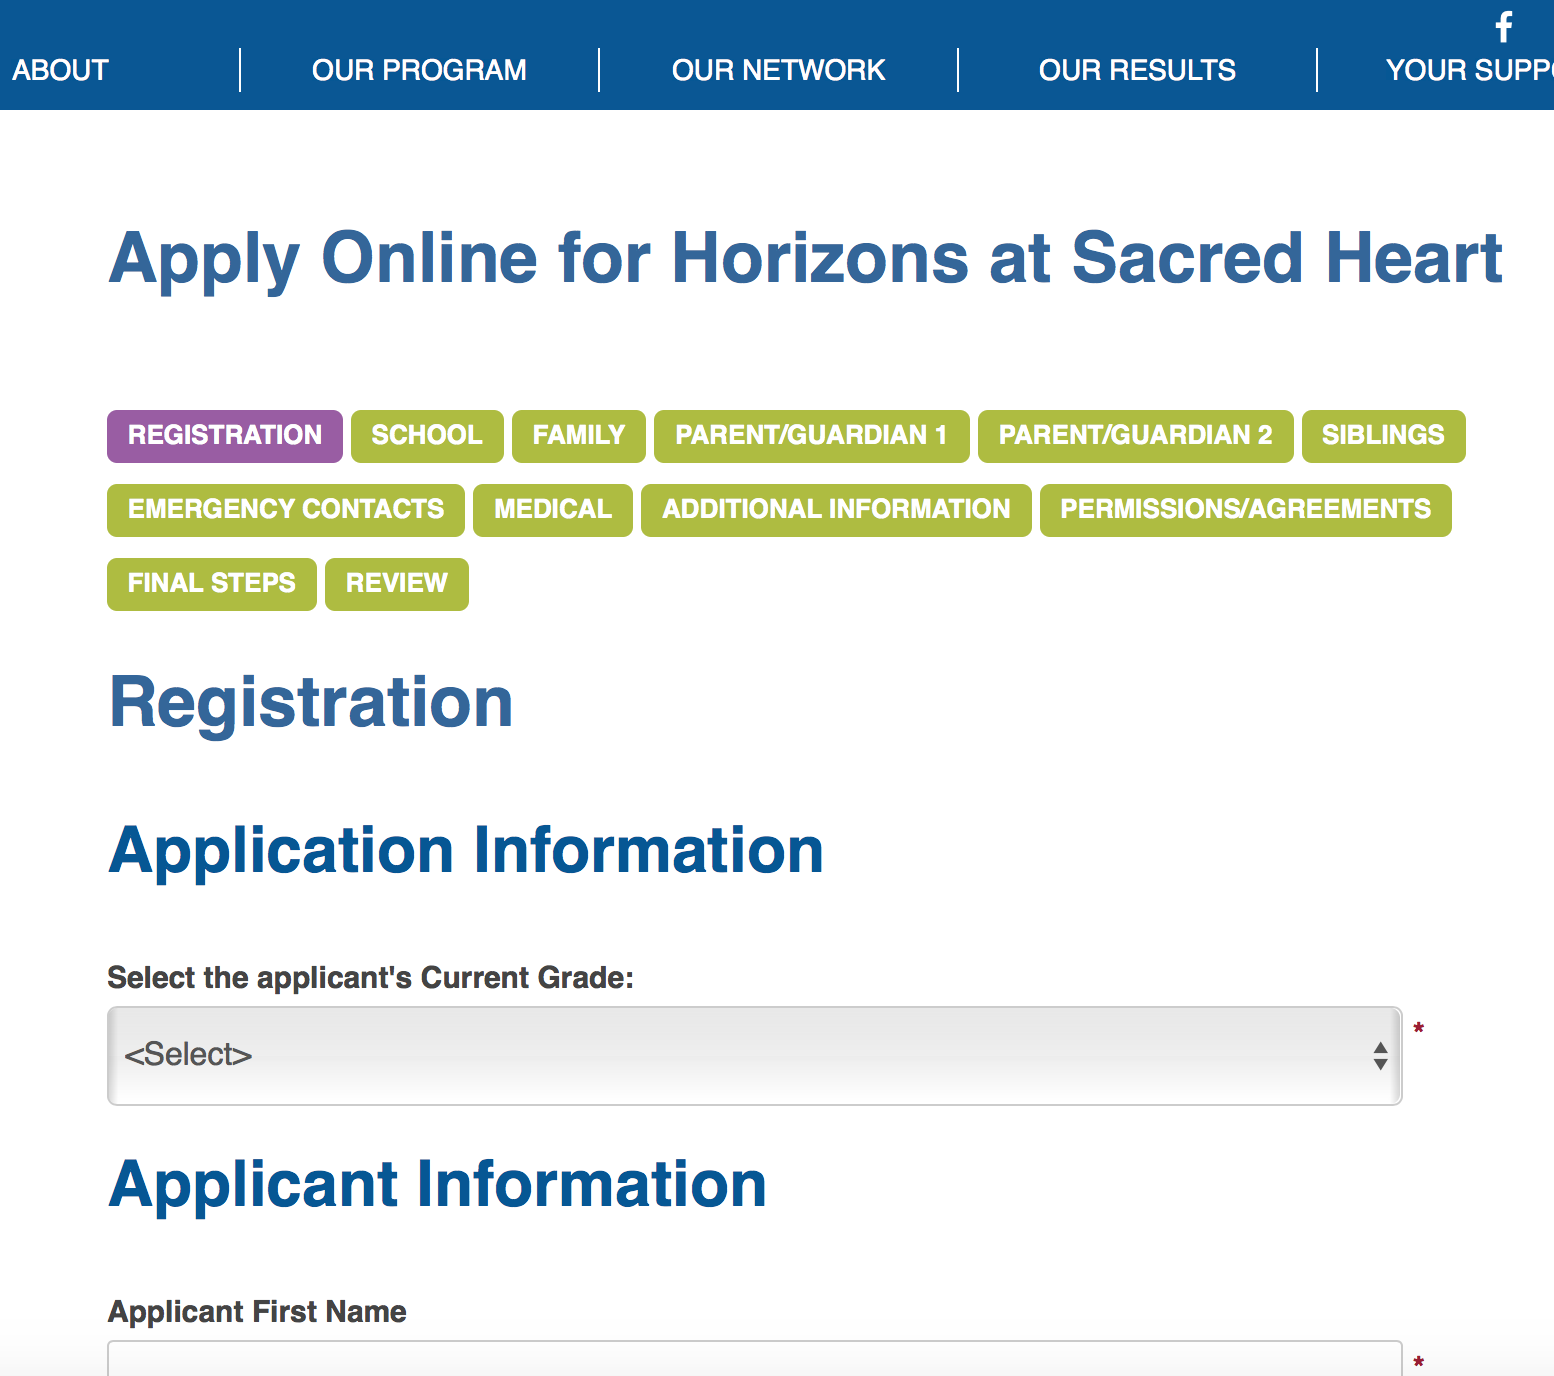Click the 'Applicant First Name' label
This screenshot has width=1554, height=1376.
(x=257, y=1311)
